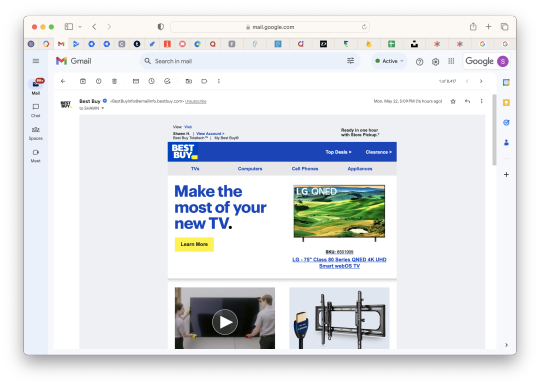540x386 pixels.
Task: Open a new Safari tab
Action: coord(488,27)
